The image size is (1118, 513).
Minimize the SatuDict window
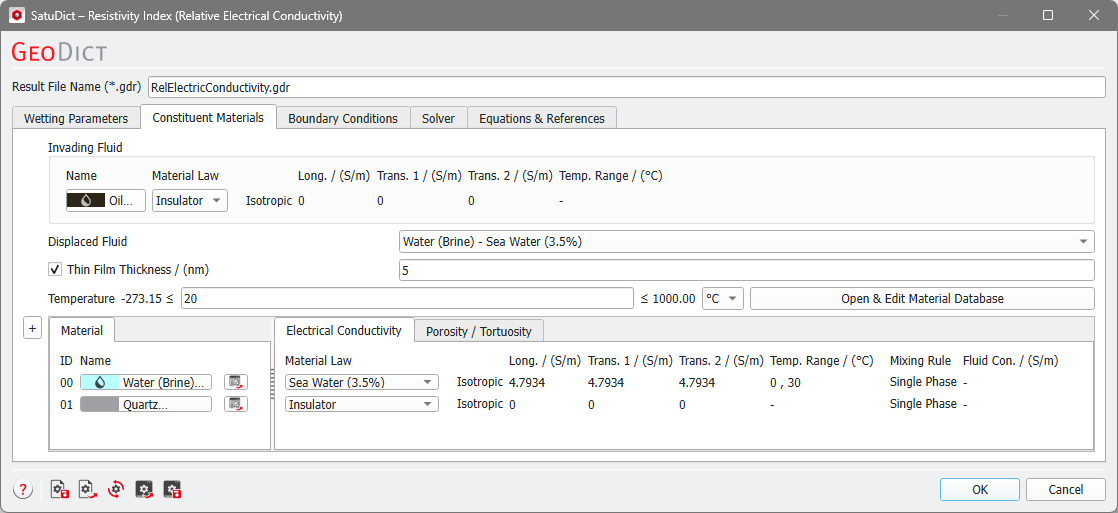coord(1005,15)
